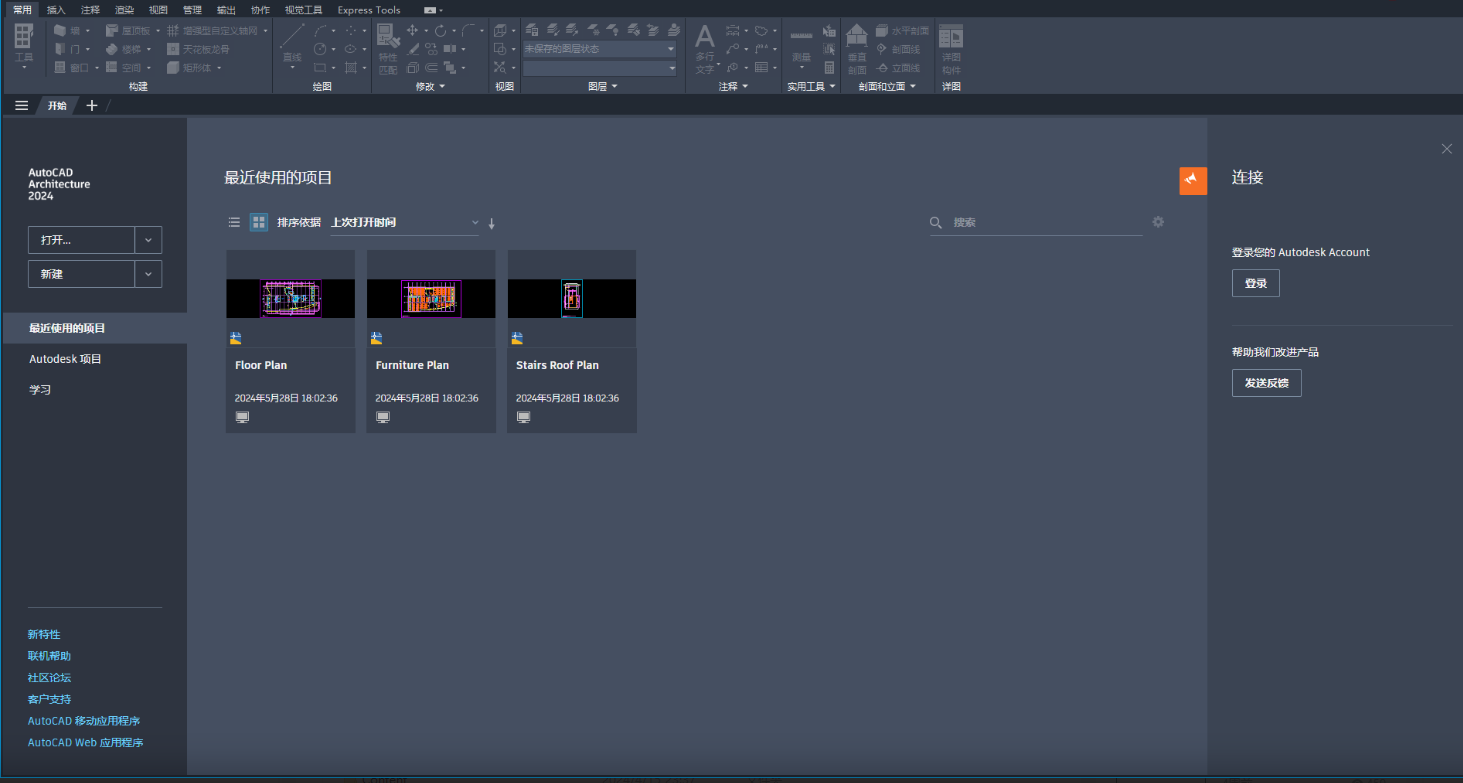Click the 详图构件 (Detail Component) icon
The height and width of the screenshot is (783, 1463).
coord(951,37)
